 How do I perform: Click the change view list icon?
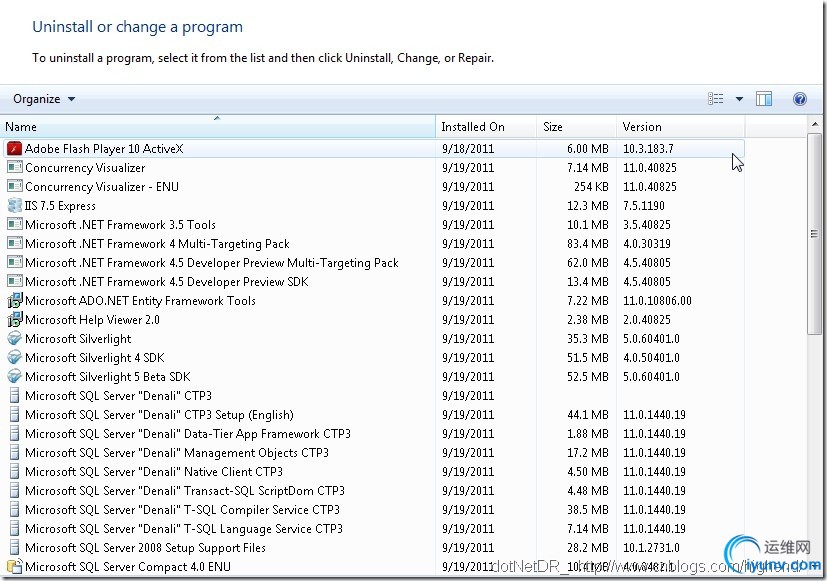coord(715,99)
